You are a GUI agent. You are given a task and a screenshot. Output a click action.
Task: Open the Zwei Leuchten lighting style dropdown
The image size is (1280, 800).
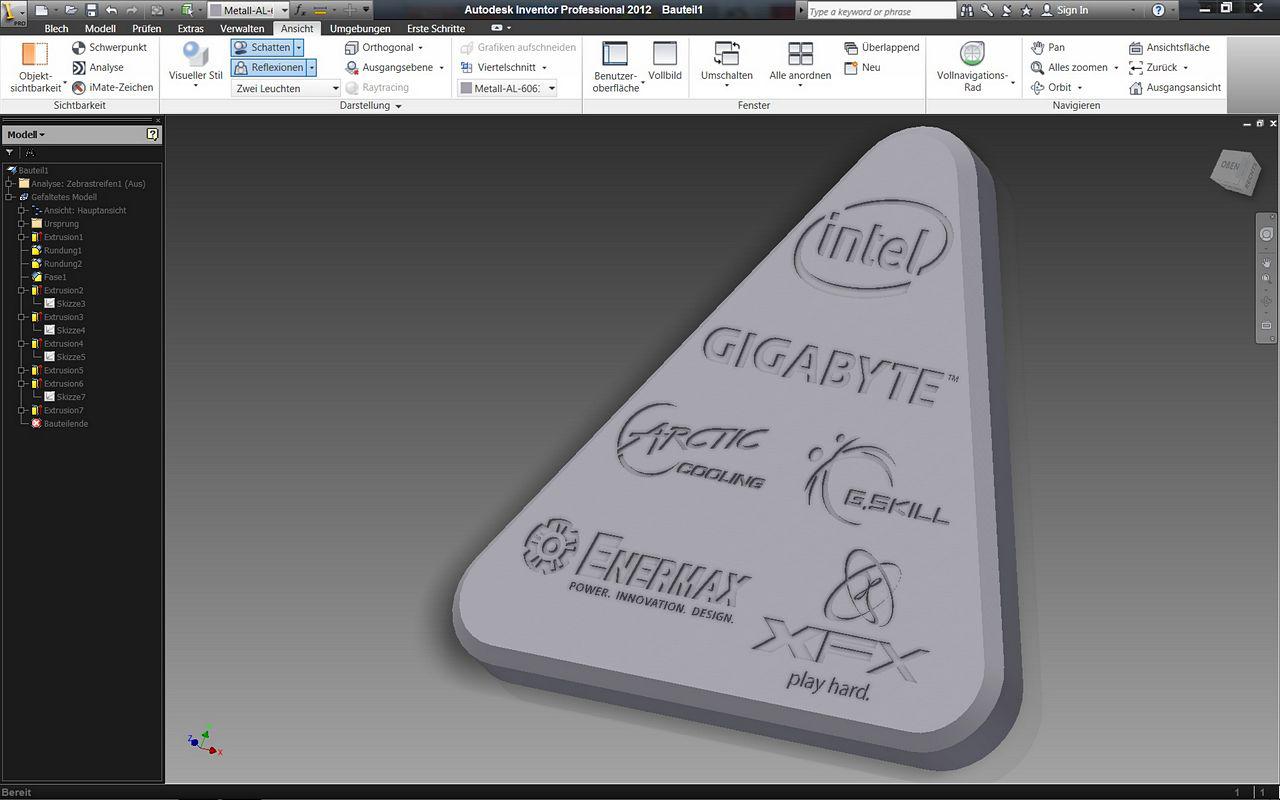(287, 88)
